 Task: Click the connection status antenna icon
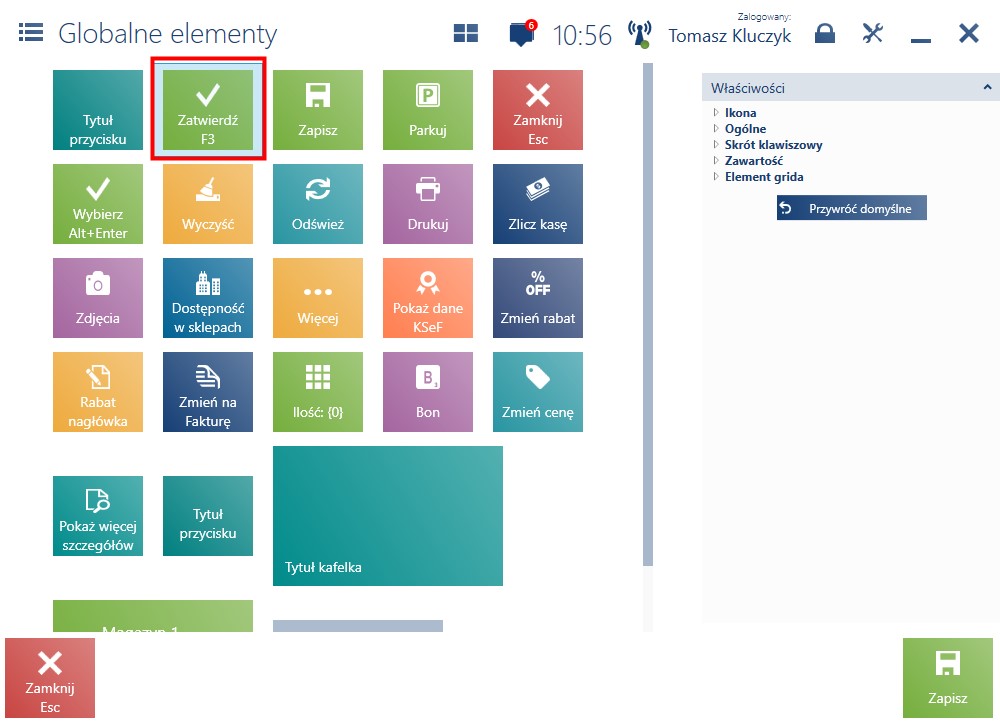639,34
